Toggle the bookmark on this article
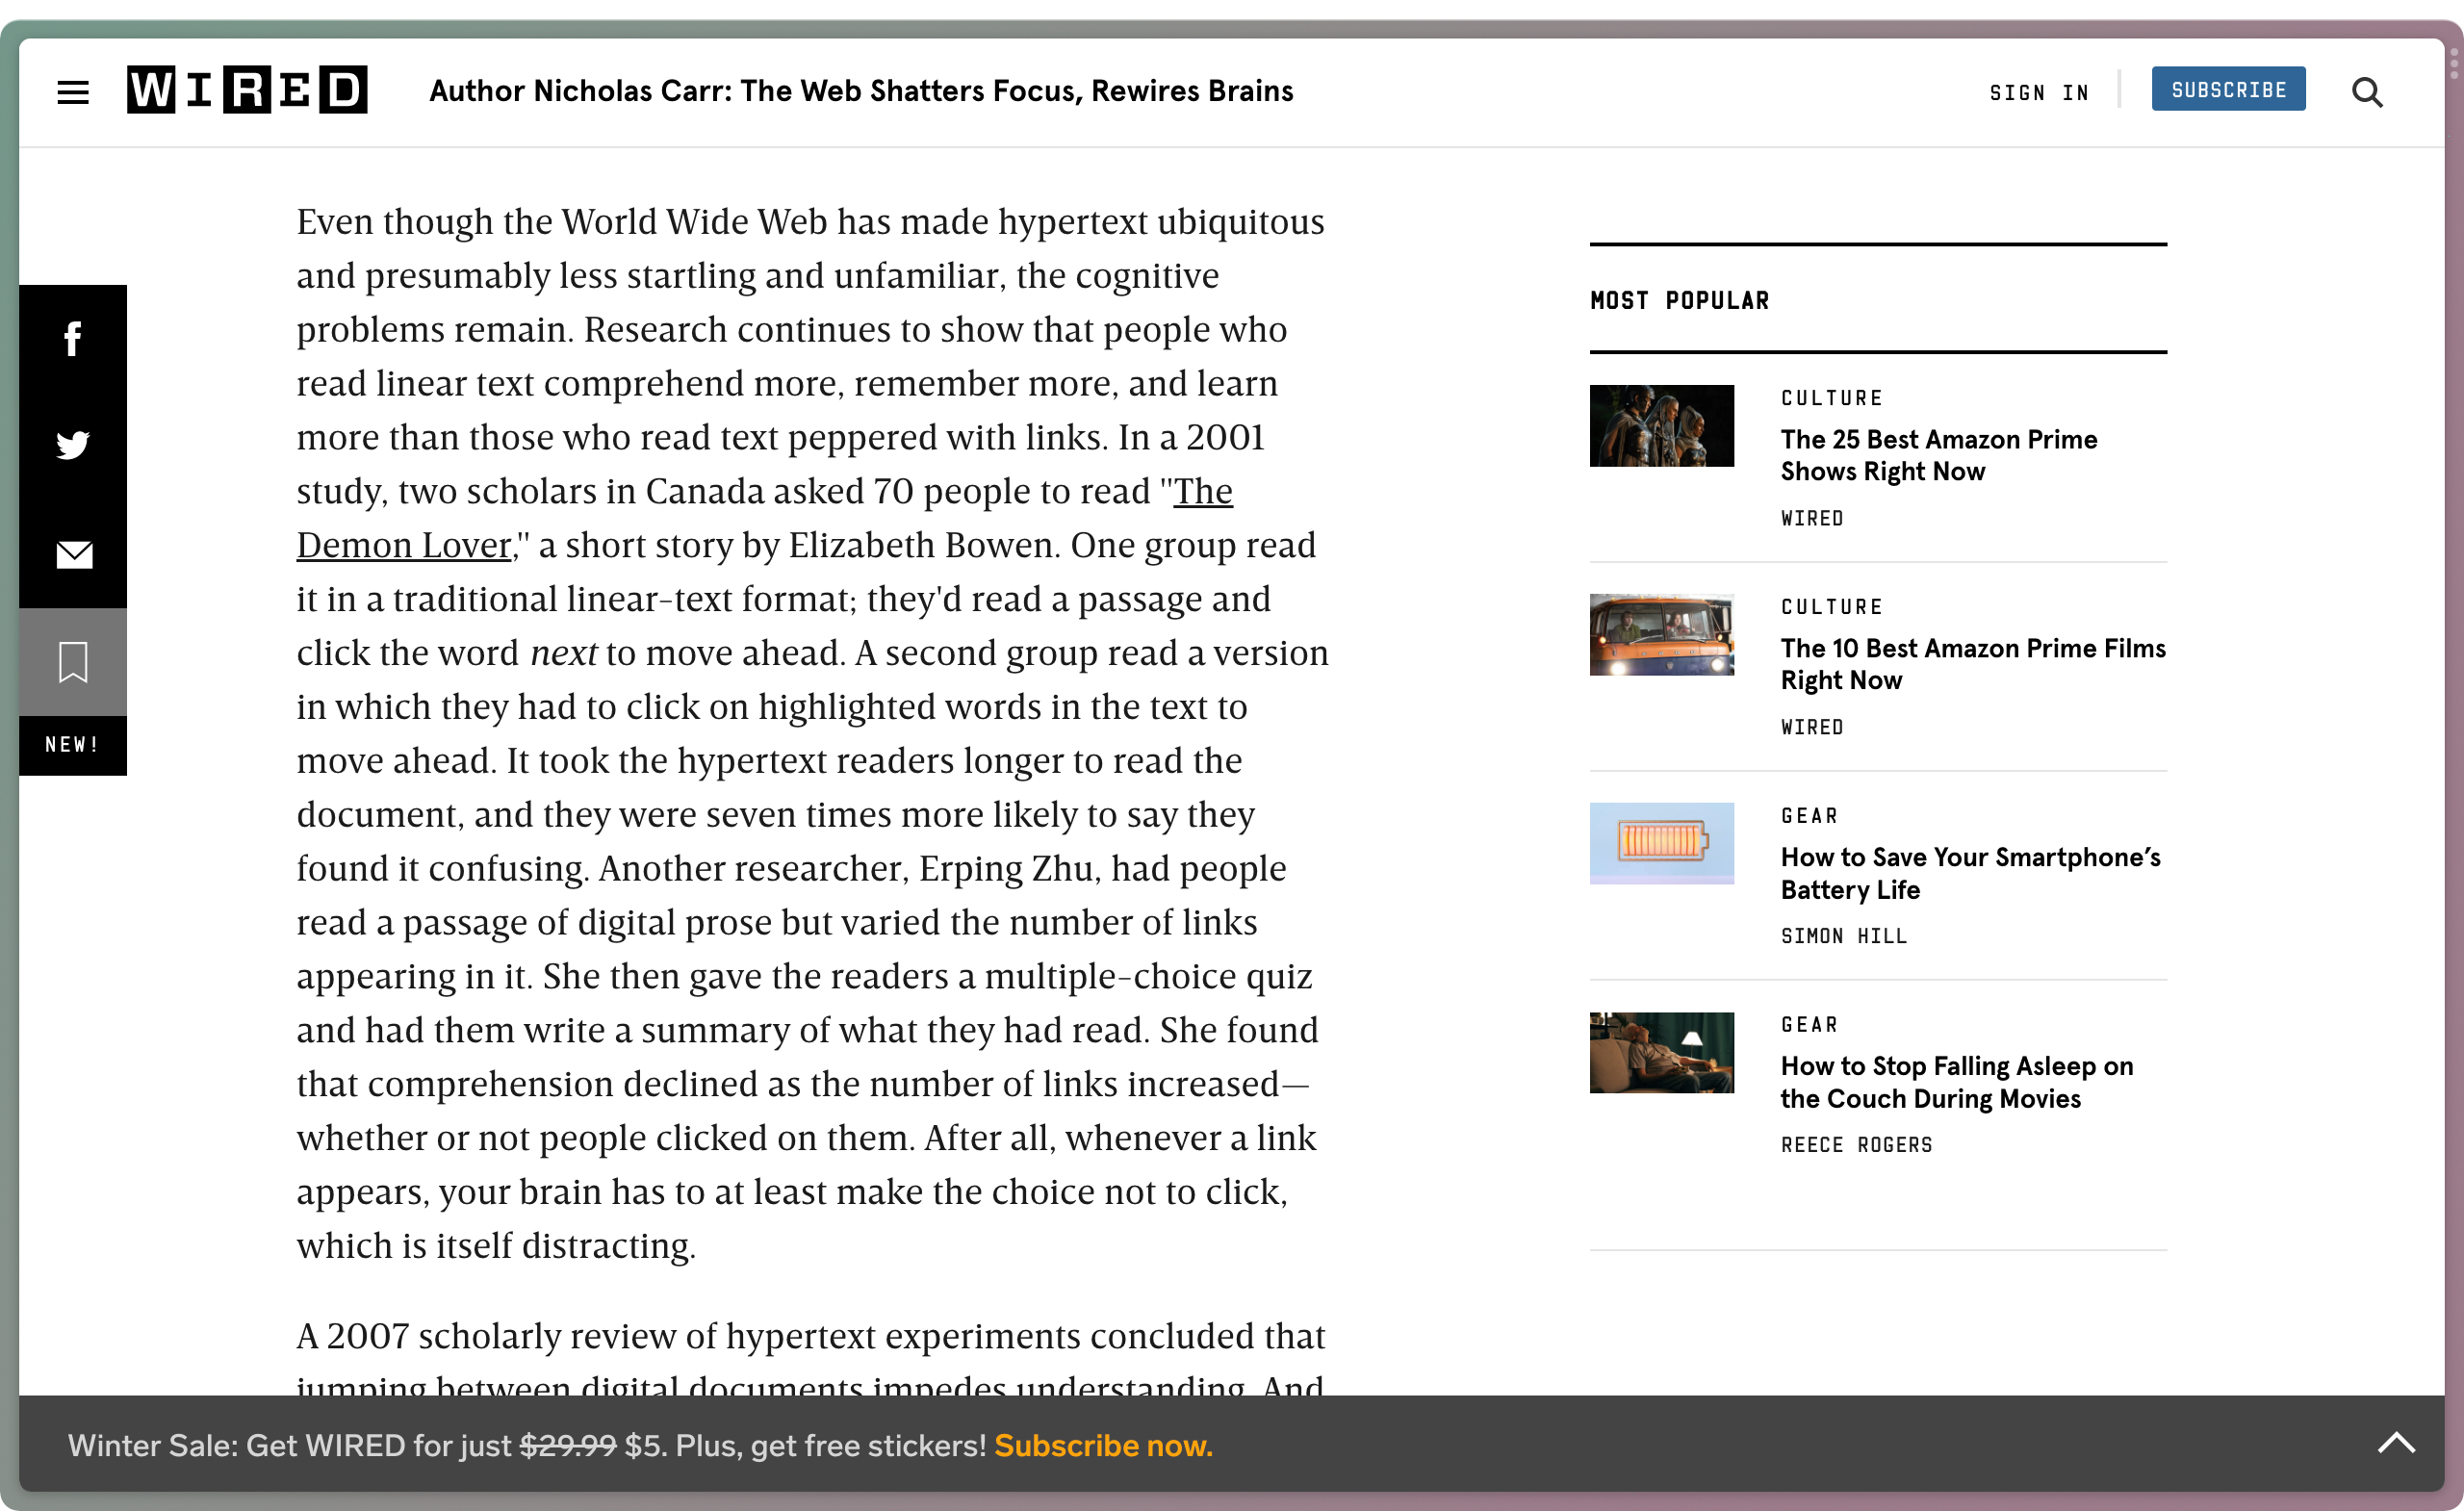 tap(74, 661)
